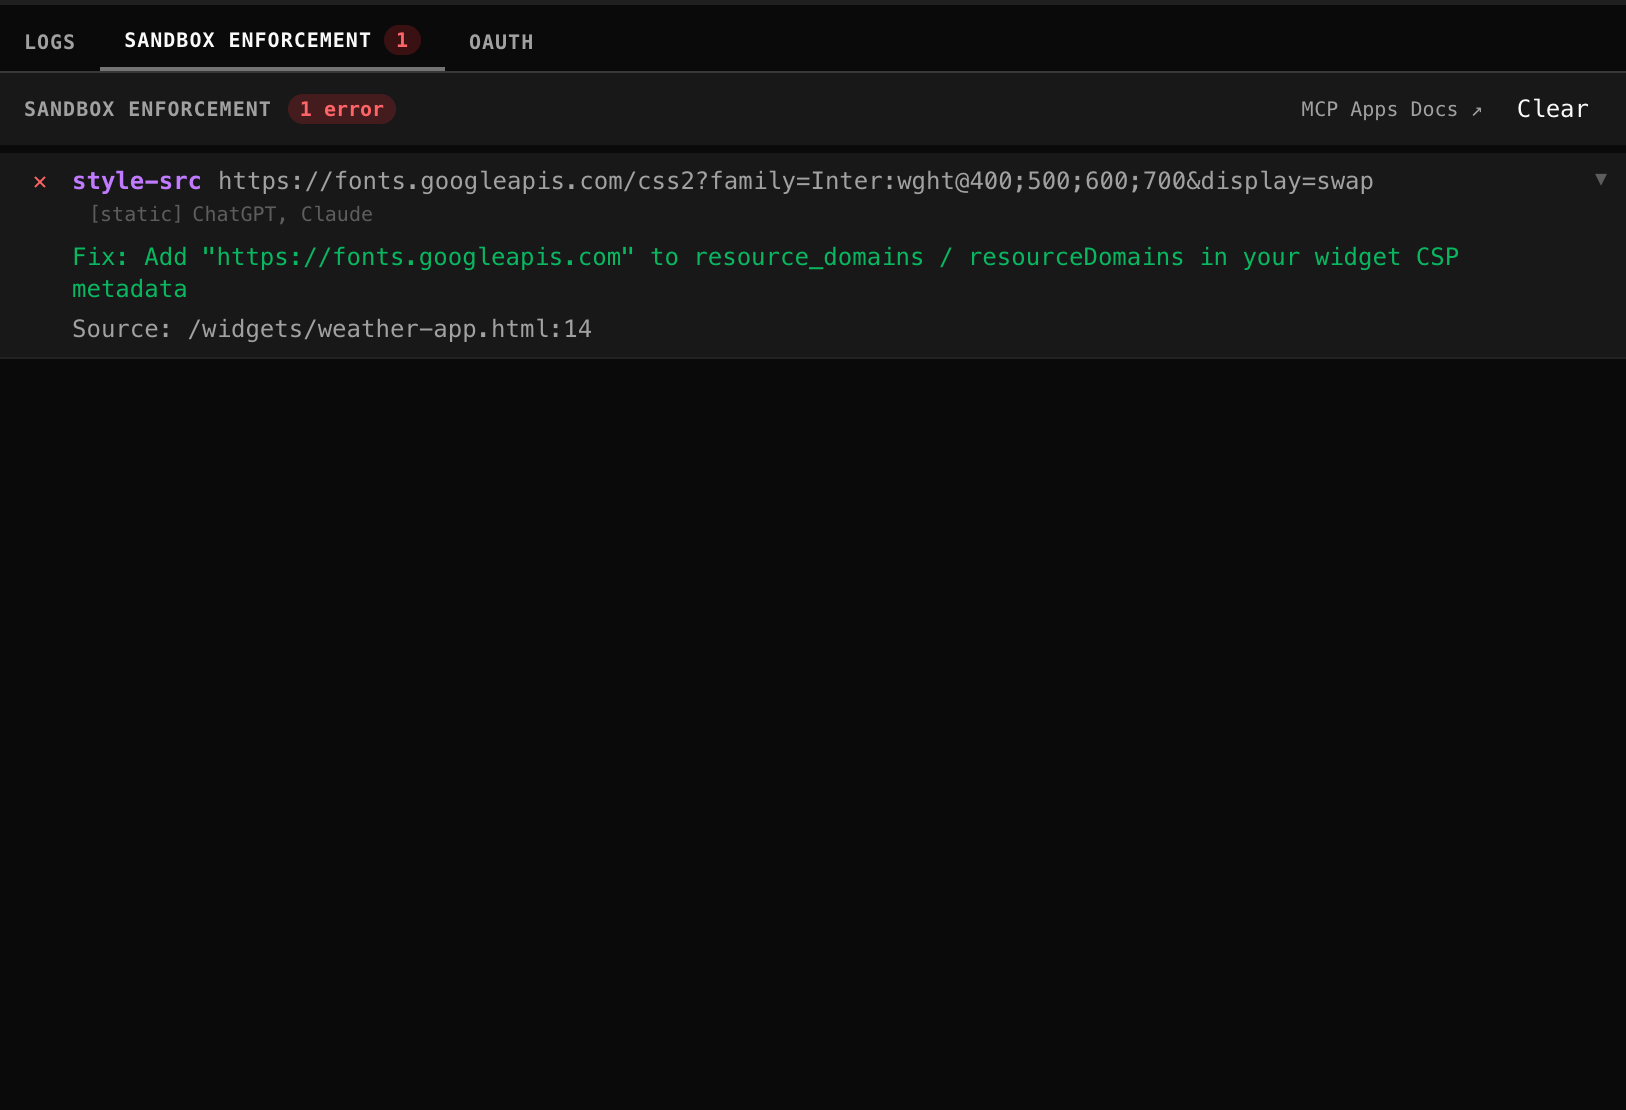Switch to the Logs tab
Image resolution: width=1626 pixels, height=1110 pixels.
point(50,42)
